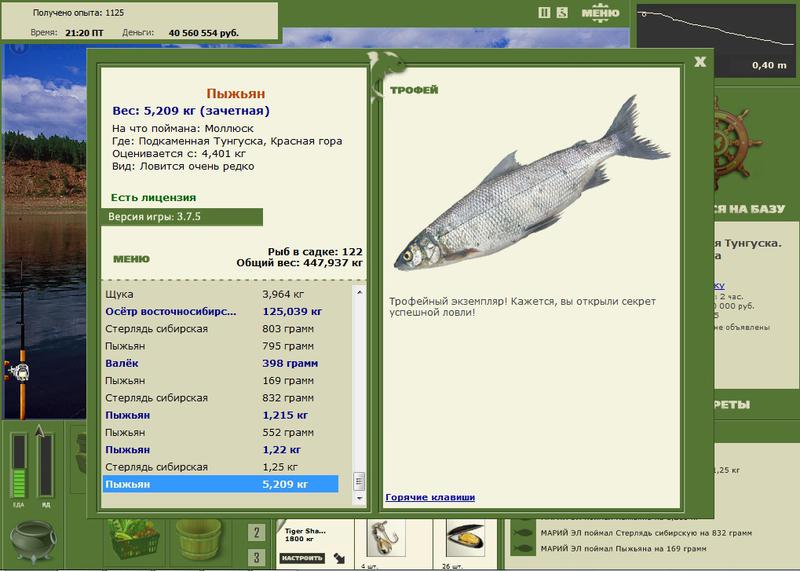
Task: Close the trophy fish dialog
Action: coord(700,62)
